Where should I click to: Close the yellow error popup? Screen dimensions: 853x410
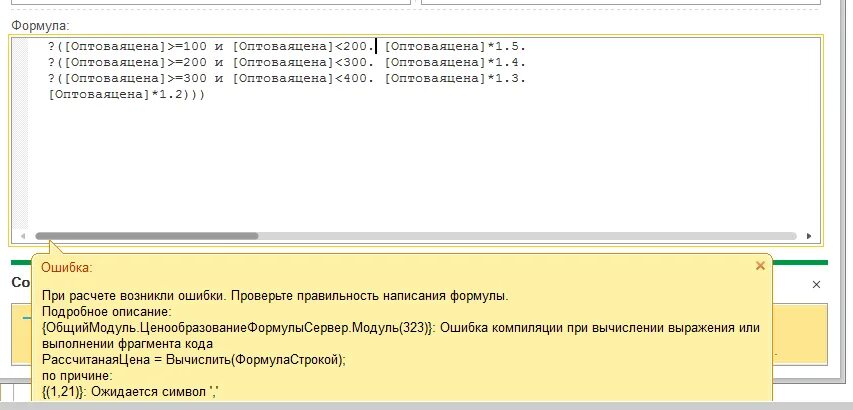pos(760,266)
